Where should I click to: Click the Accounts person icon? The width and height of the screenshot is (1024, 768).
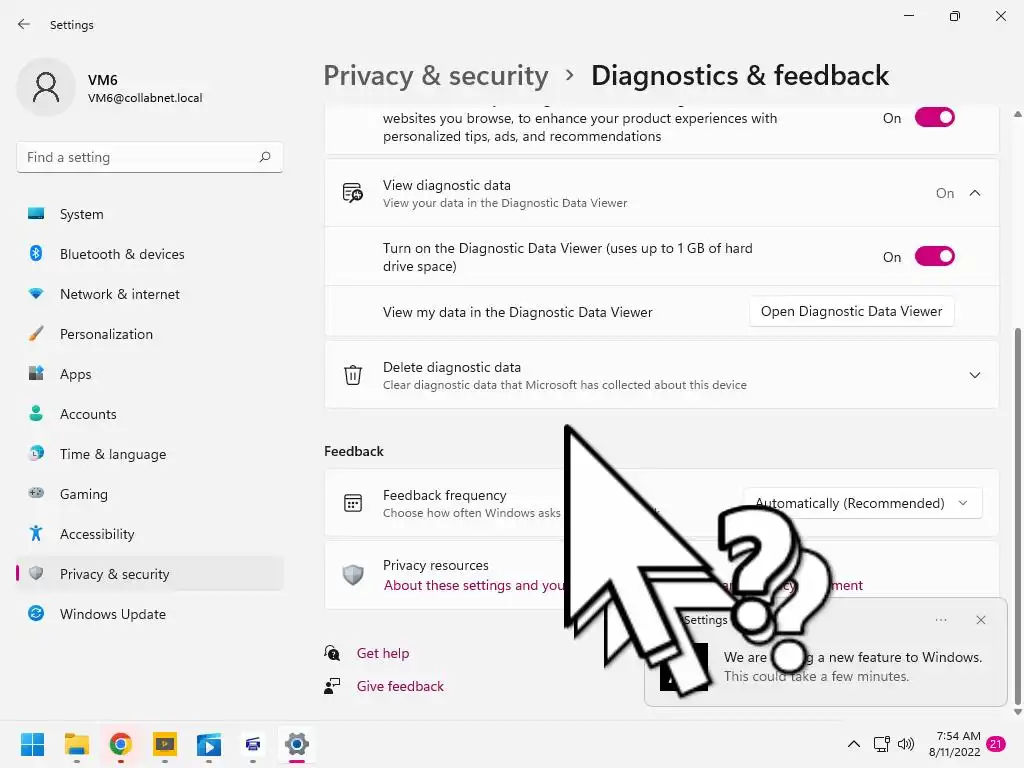[36, 413]
